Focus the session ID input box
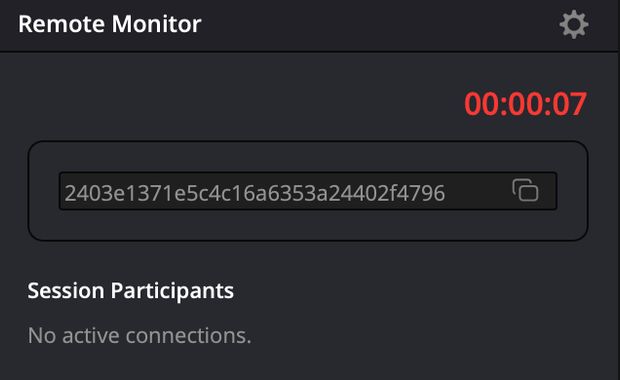 point(308,191)
